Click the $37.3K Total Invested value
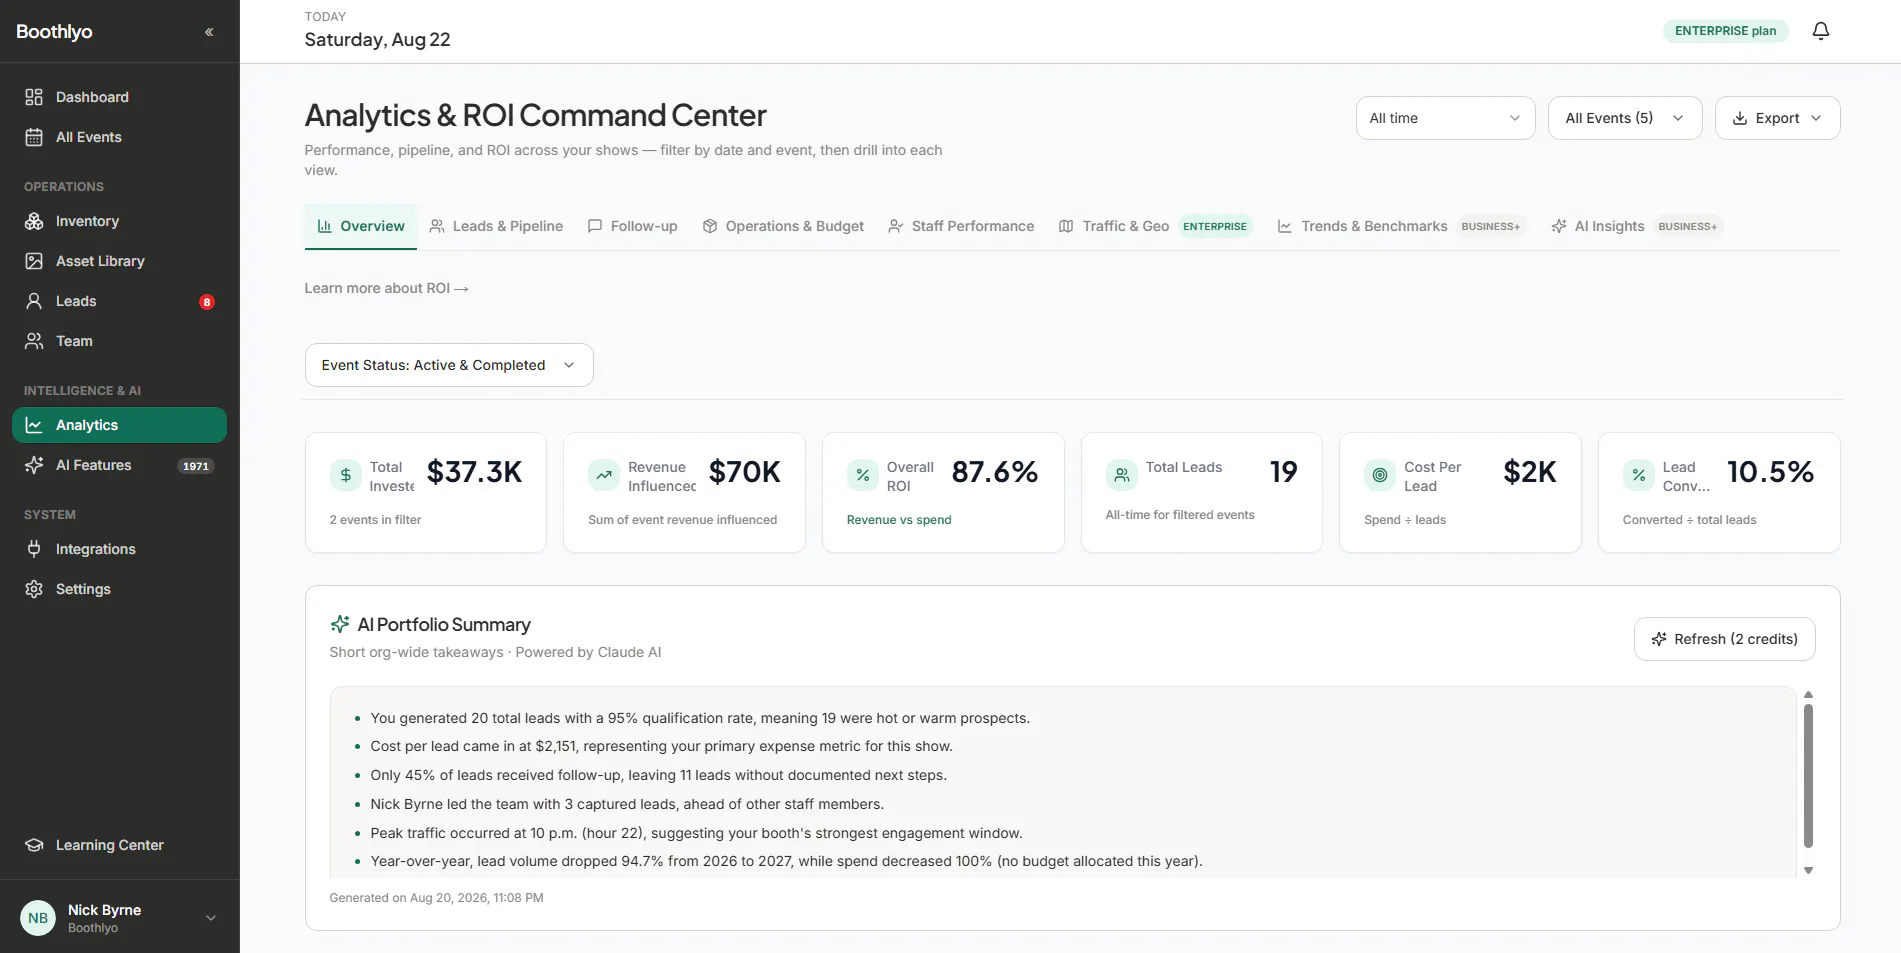This screenshot has height=953, width=1901. 475,472
